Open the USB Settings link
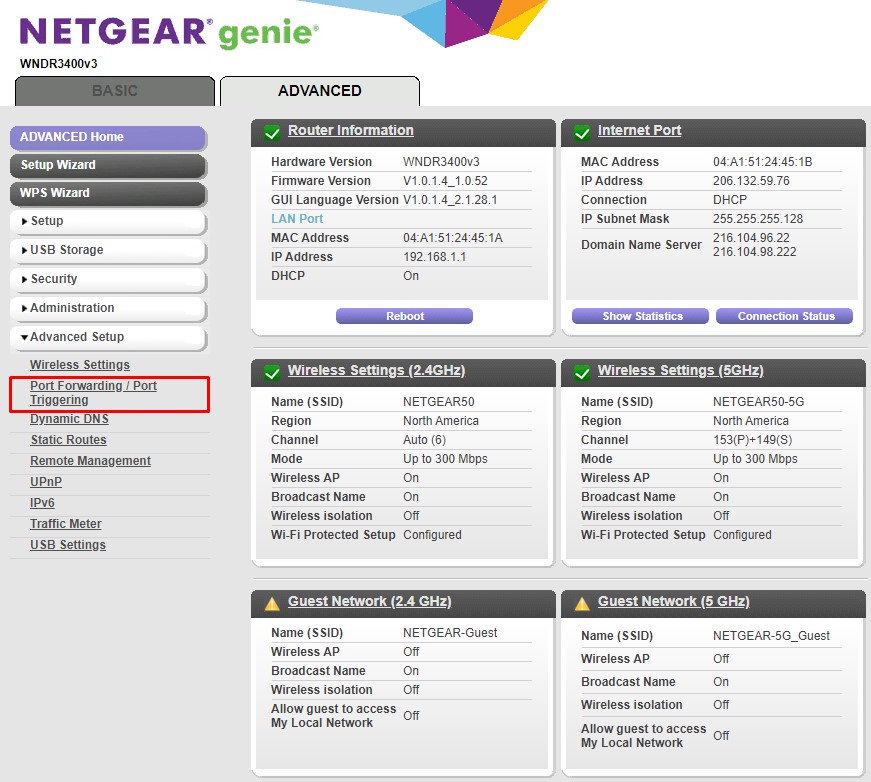This screenshot has width=871, height=782. point(68,545)
